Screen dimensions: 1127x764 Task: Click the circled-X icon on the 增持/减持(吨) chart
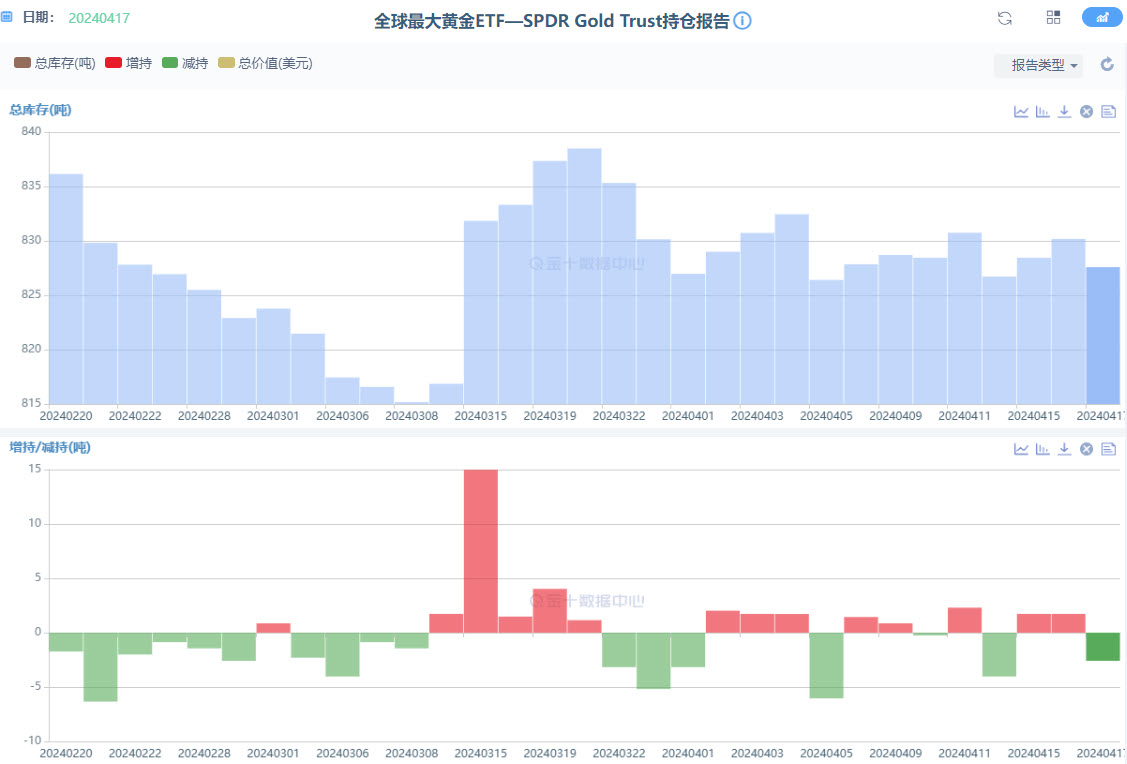pyautogui.click(x=1086, y=449)
